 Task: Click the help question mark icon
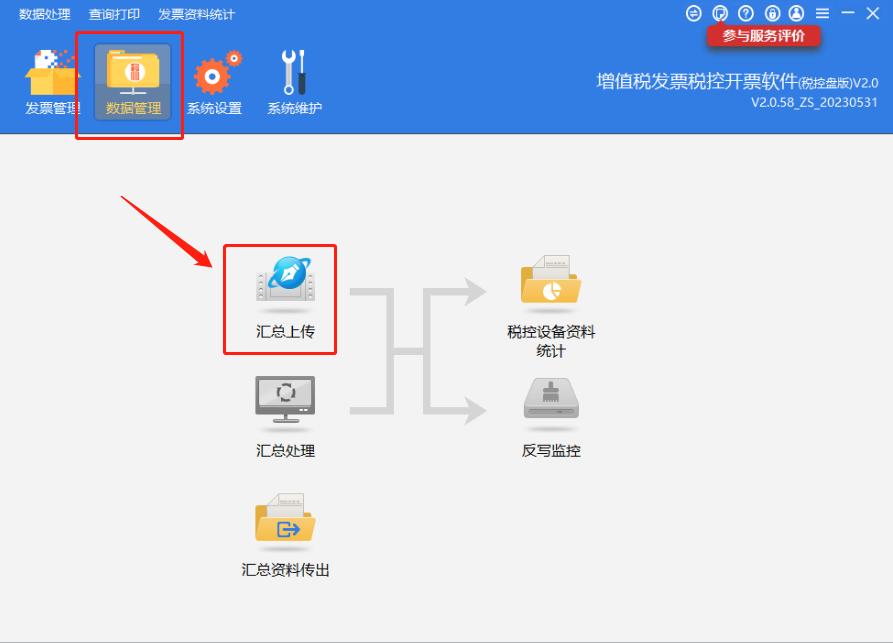pyautogui.click(x=746, y=13)
